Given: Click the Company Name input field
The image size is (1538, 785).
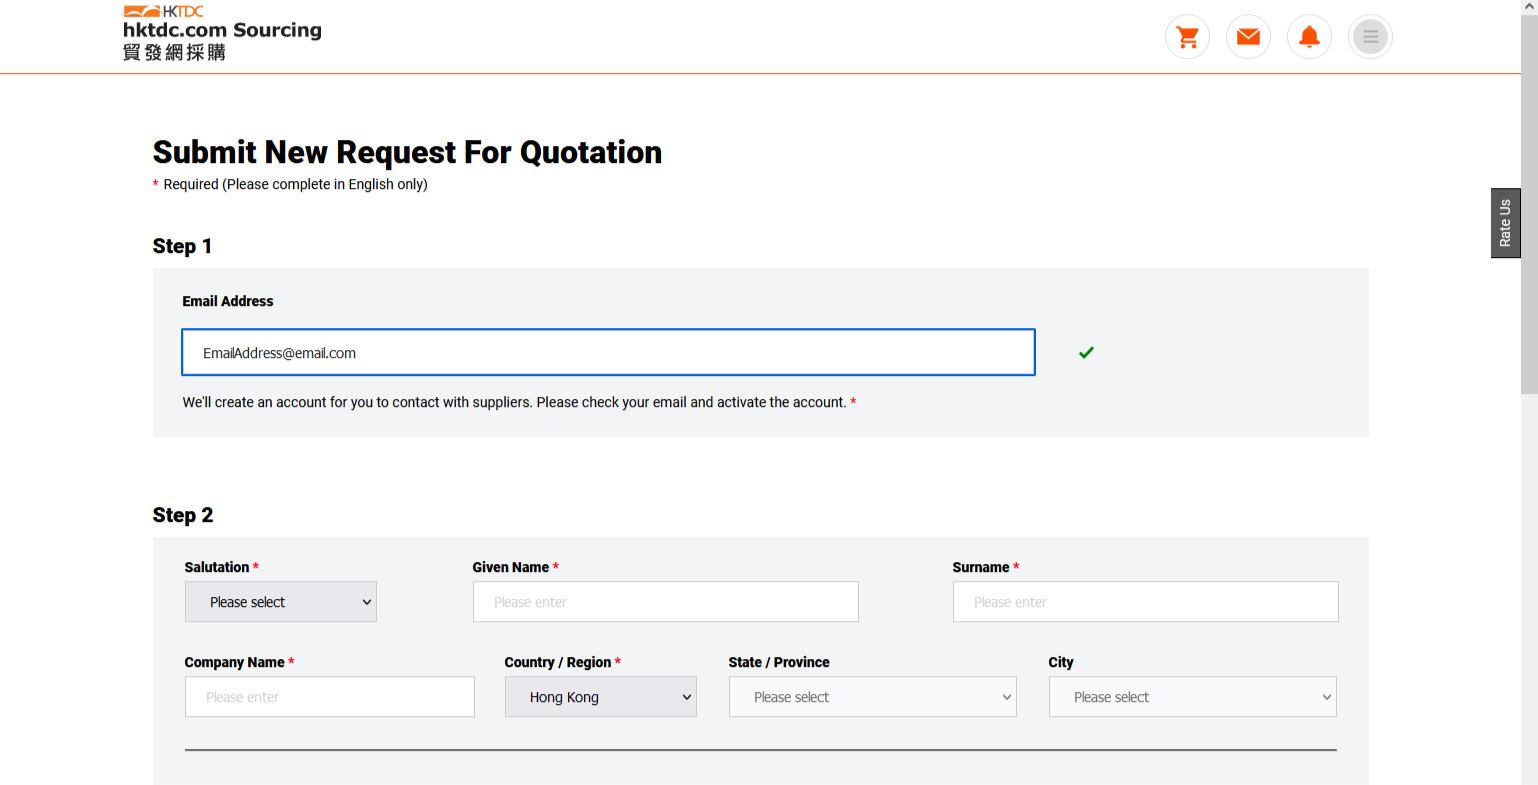Looking at the screenshot, I should (x=330, y=697).
